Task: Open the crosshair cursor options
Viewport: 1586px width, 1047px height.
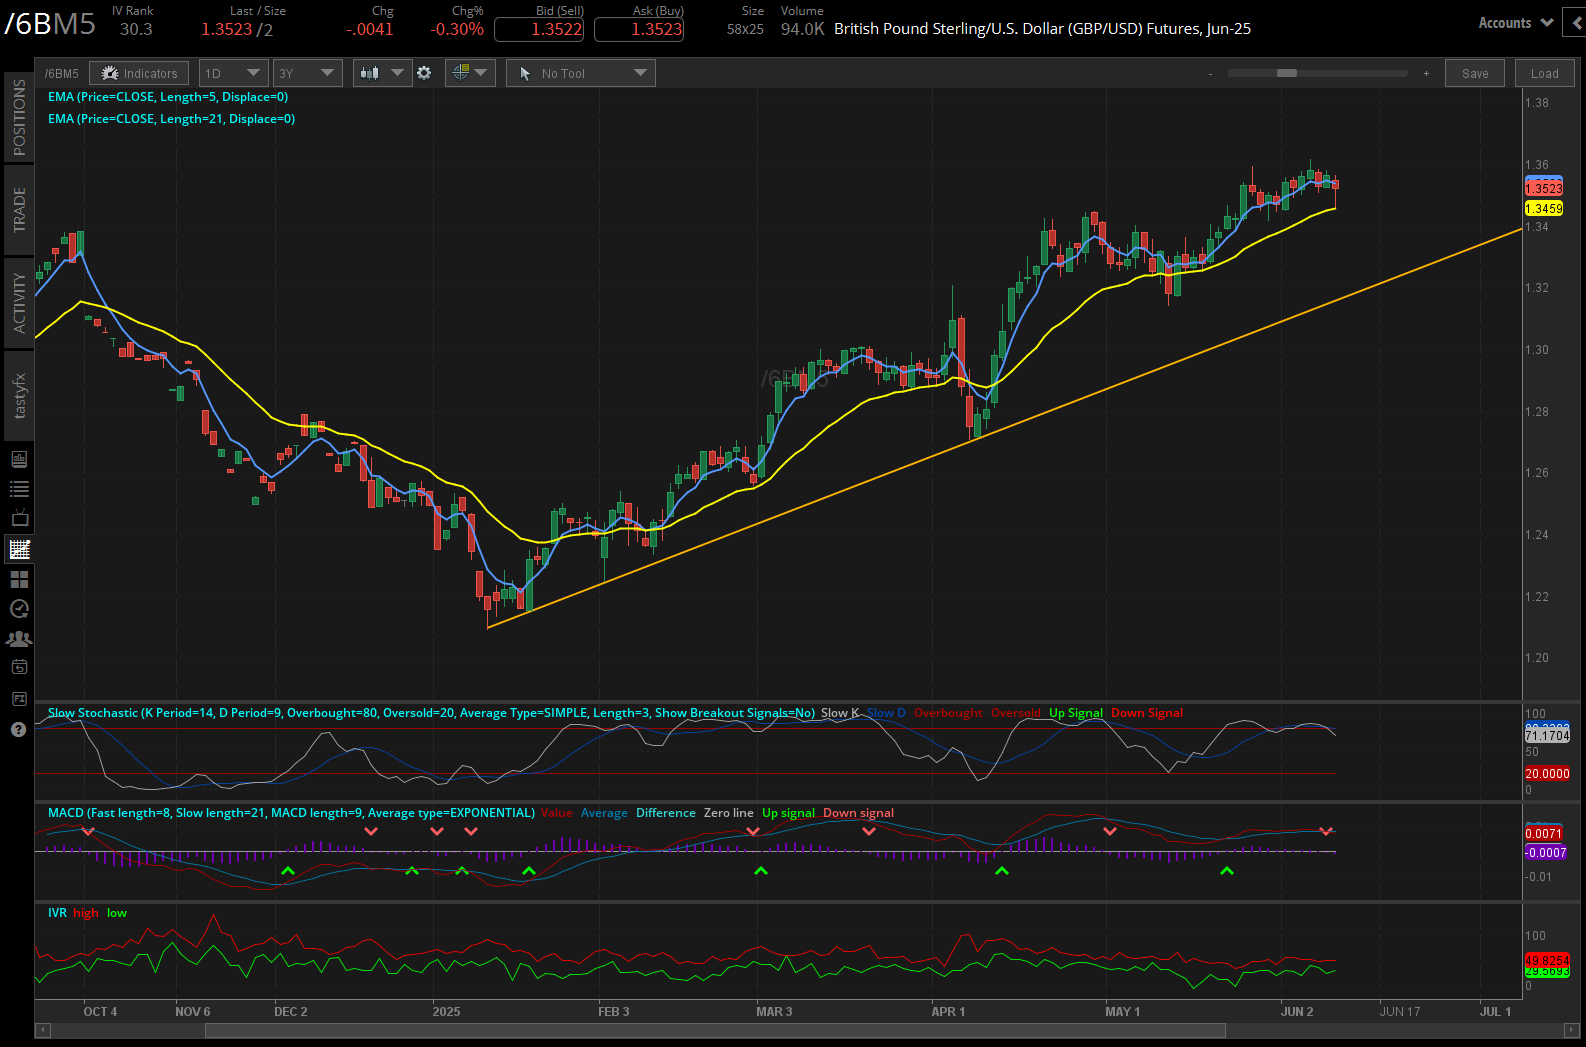Action: 469,73
